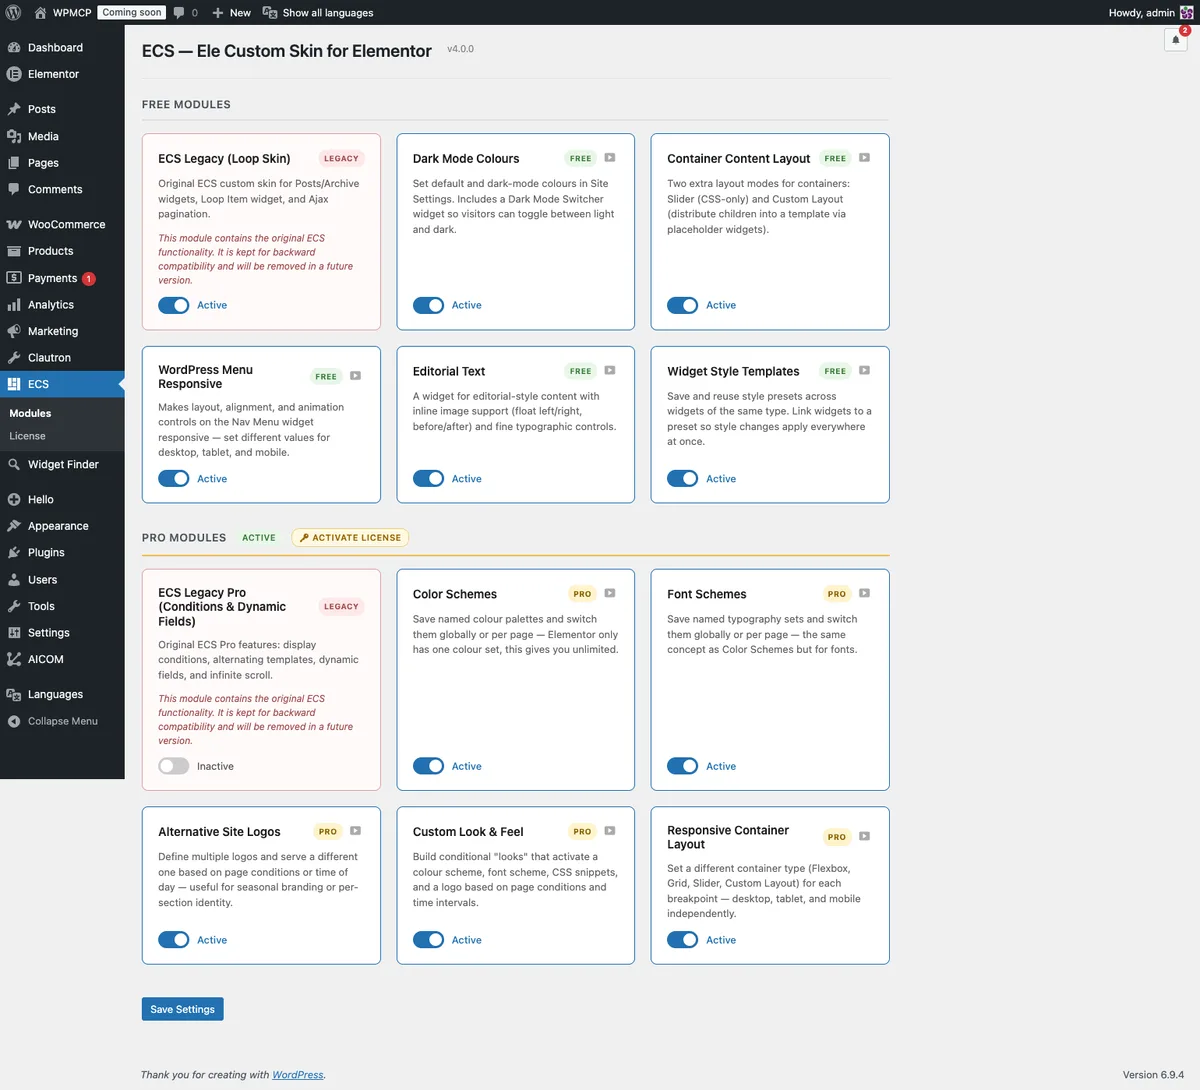Click Elementor icon in sidebar
The image size is (1200, 1090).
click(x=14, y=74)
